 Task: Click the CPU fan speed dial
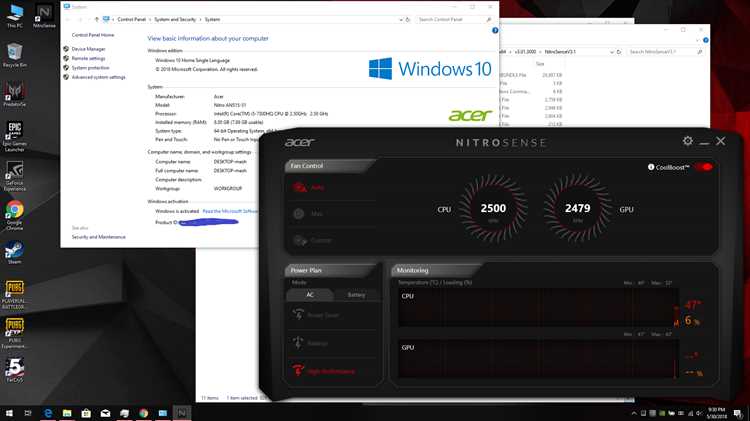click(x=493, y=208)
